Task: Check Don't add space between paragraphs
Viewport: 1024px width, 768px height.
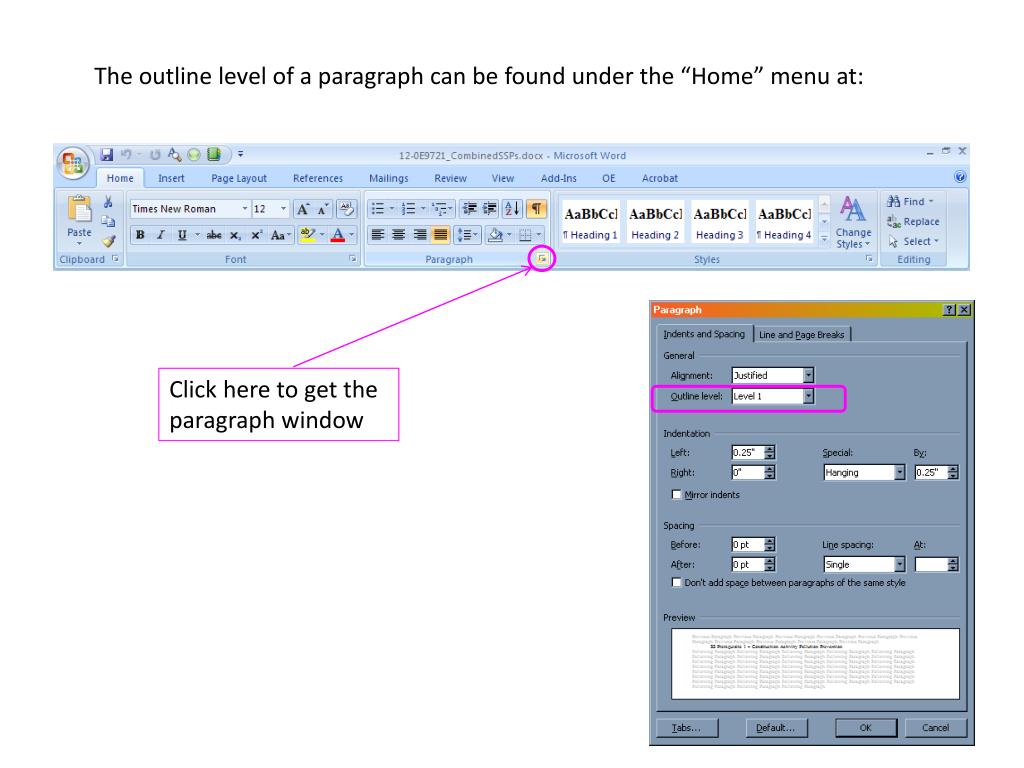Action: (677, 582)
